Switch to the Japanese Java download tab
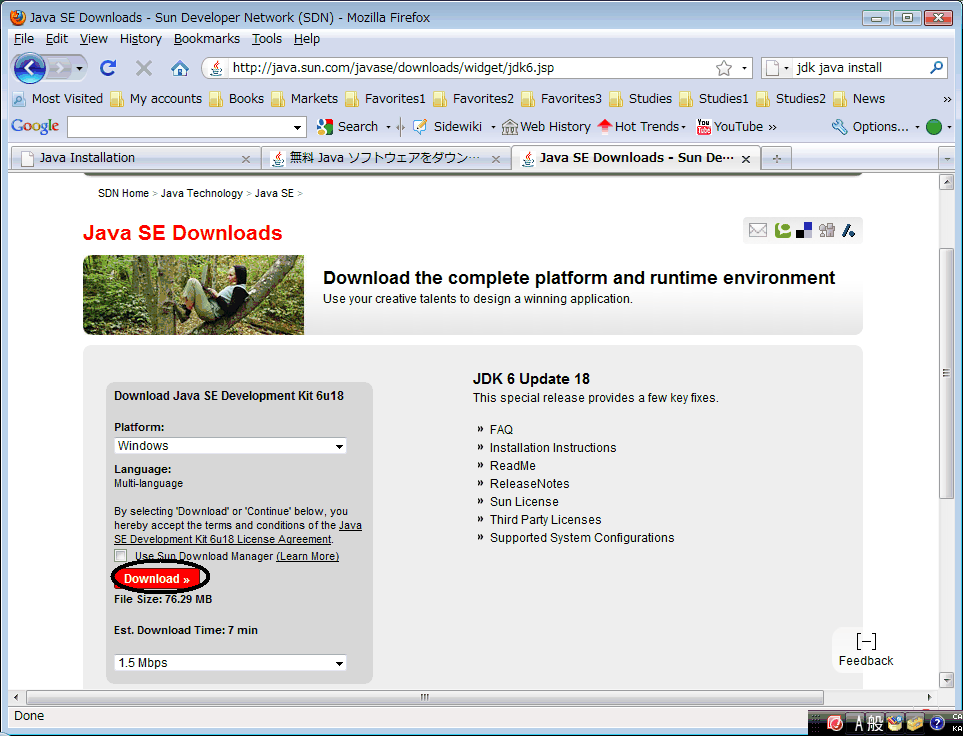Image resolution: width=963 pixels, height=736 pixels. (386, 159)
